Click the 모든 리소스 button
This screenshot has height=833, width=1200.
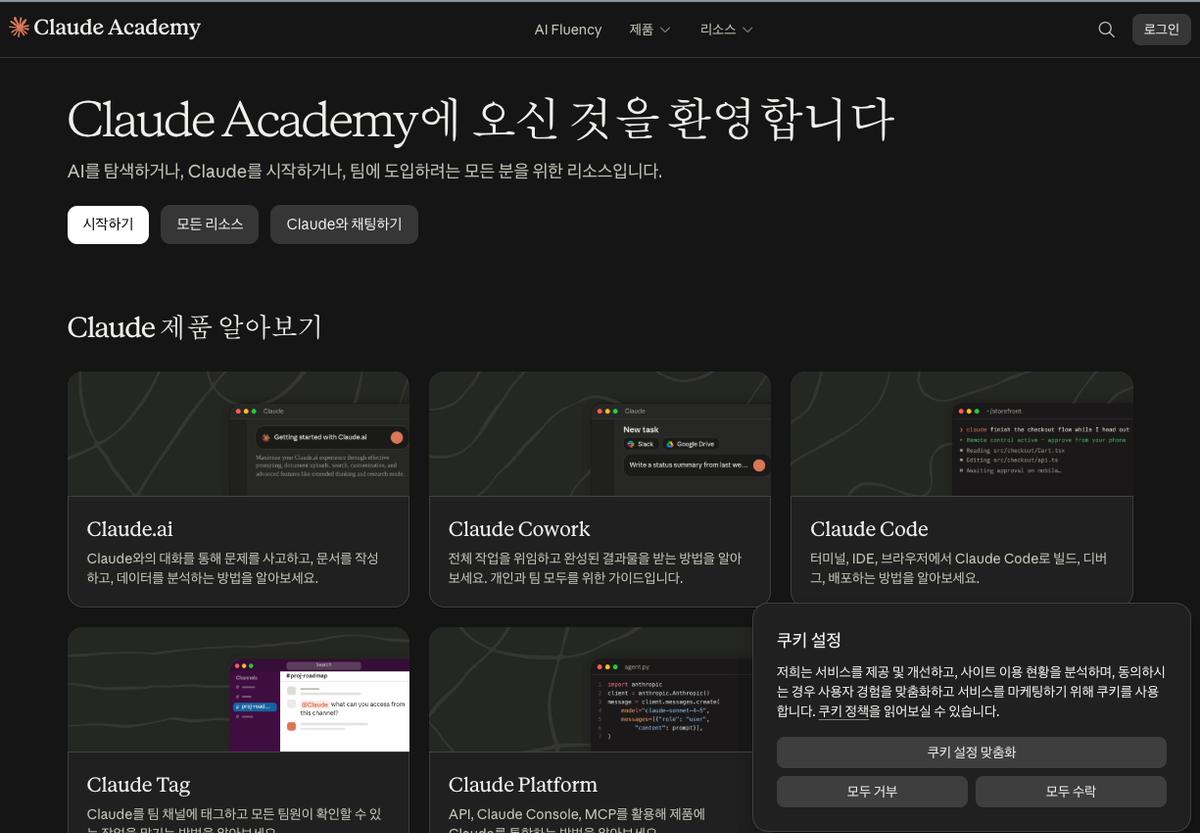click(210, 225)
